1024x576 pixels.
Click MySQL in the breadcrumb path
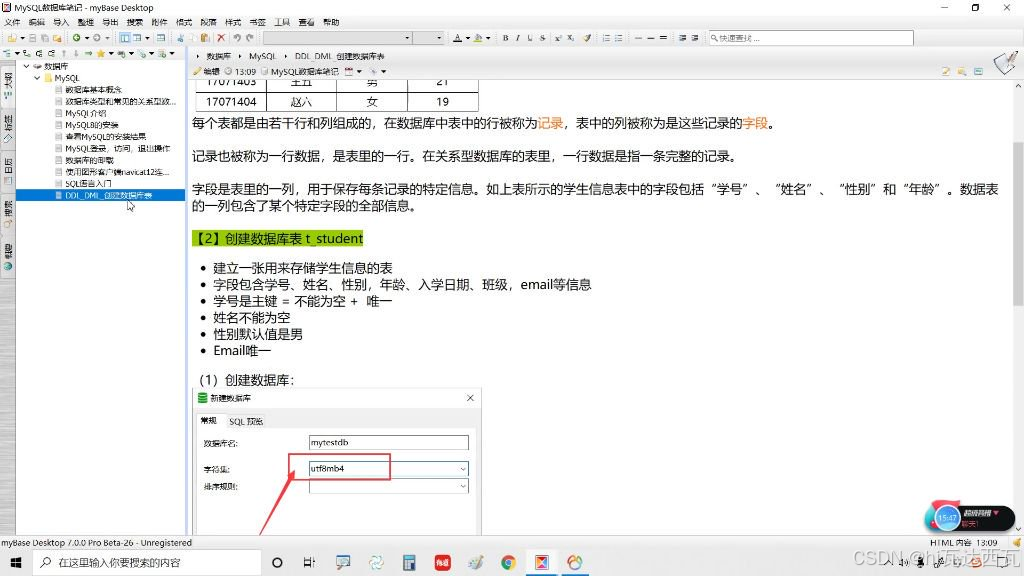[x=263, y=56]
